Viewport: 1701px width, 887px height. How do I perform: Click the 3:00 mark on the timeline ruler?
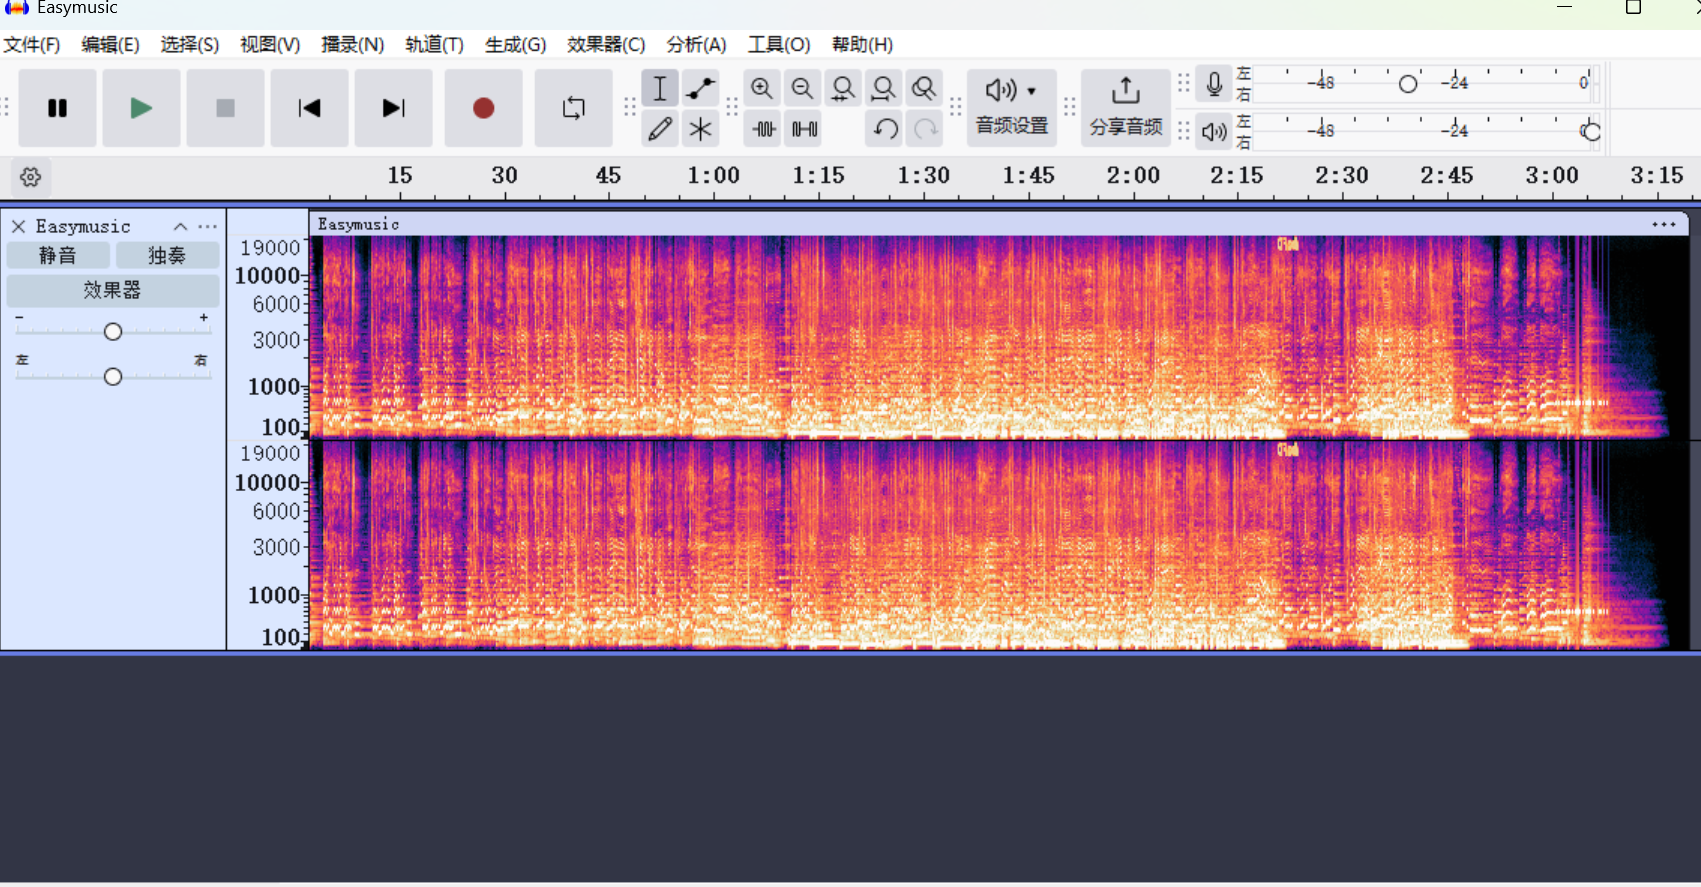point(1552,176)
